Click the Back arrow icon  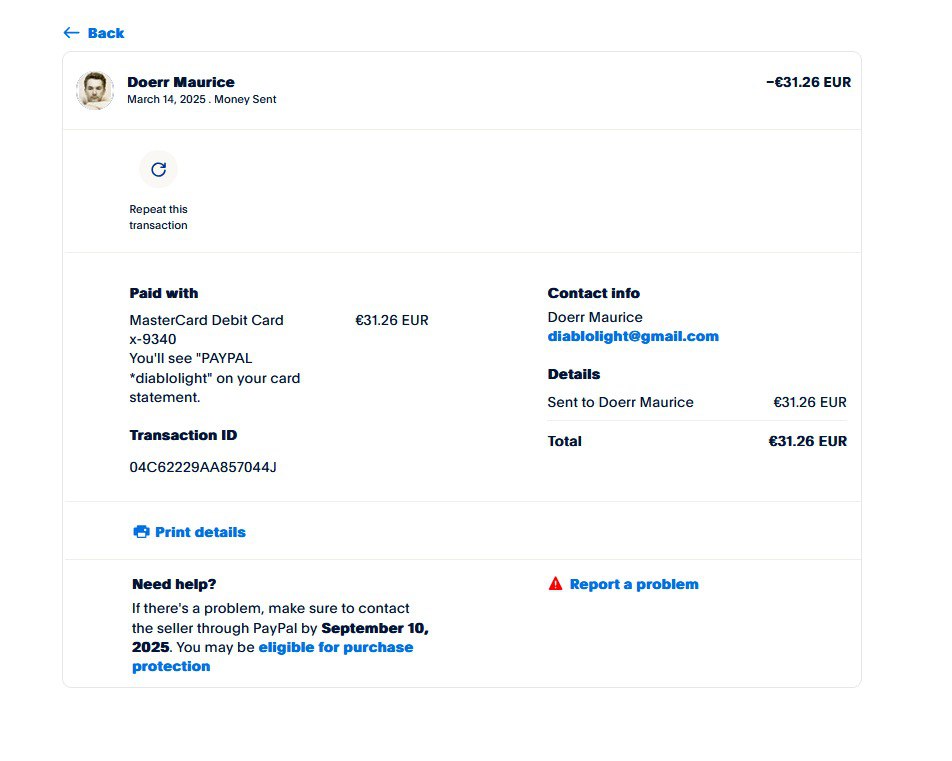point(71,33)
